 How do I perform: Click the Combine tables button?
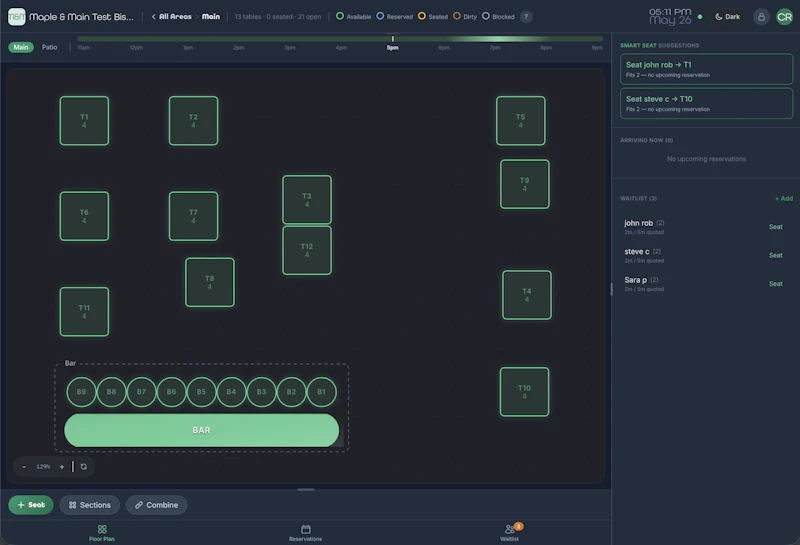pos(157,505)
